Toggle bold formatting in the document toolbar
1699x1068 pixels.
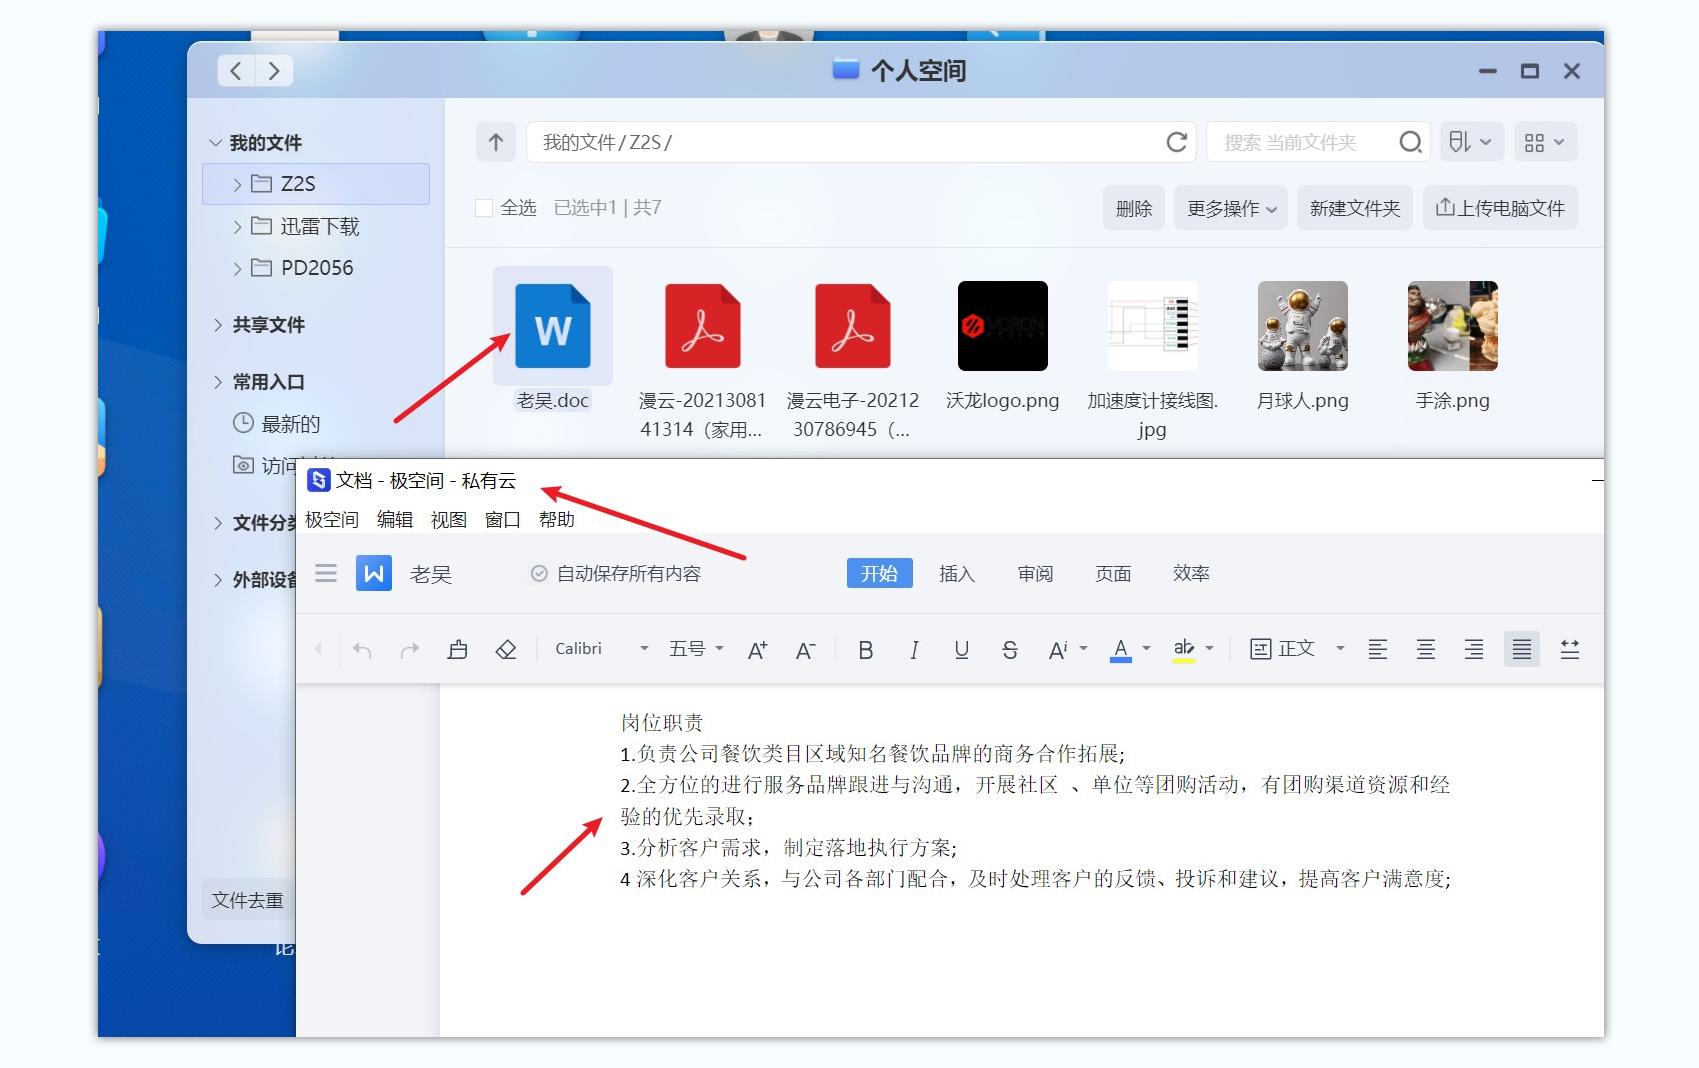coord(865,649)
